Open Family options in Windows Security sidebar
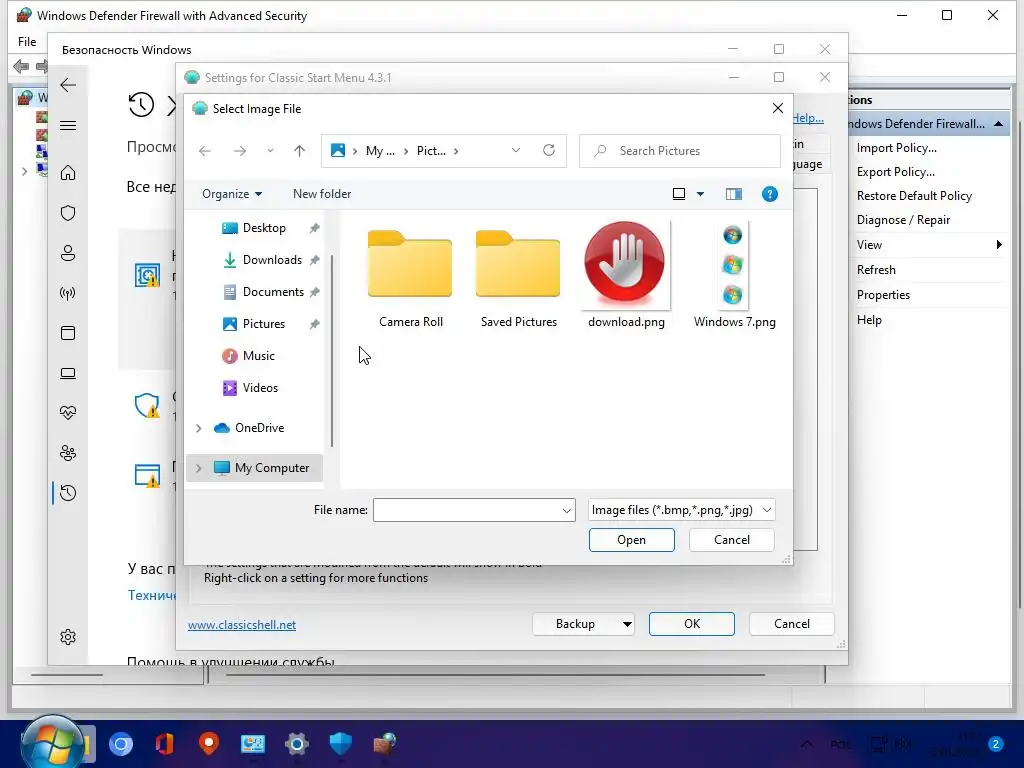The width and height of the screenshot is (1024, 768). [x=68, y=453]
